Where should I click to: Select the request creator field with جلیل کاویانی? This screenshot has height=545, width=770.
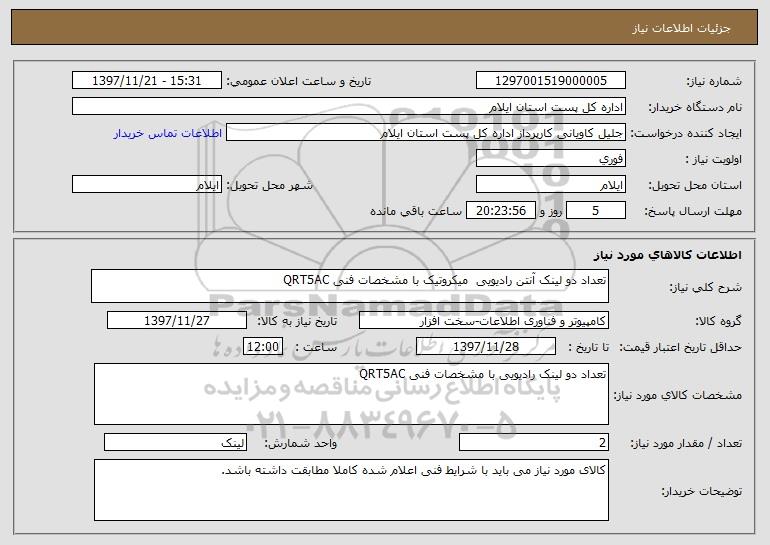pos(426,133)
